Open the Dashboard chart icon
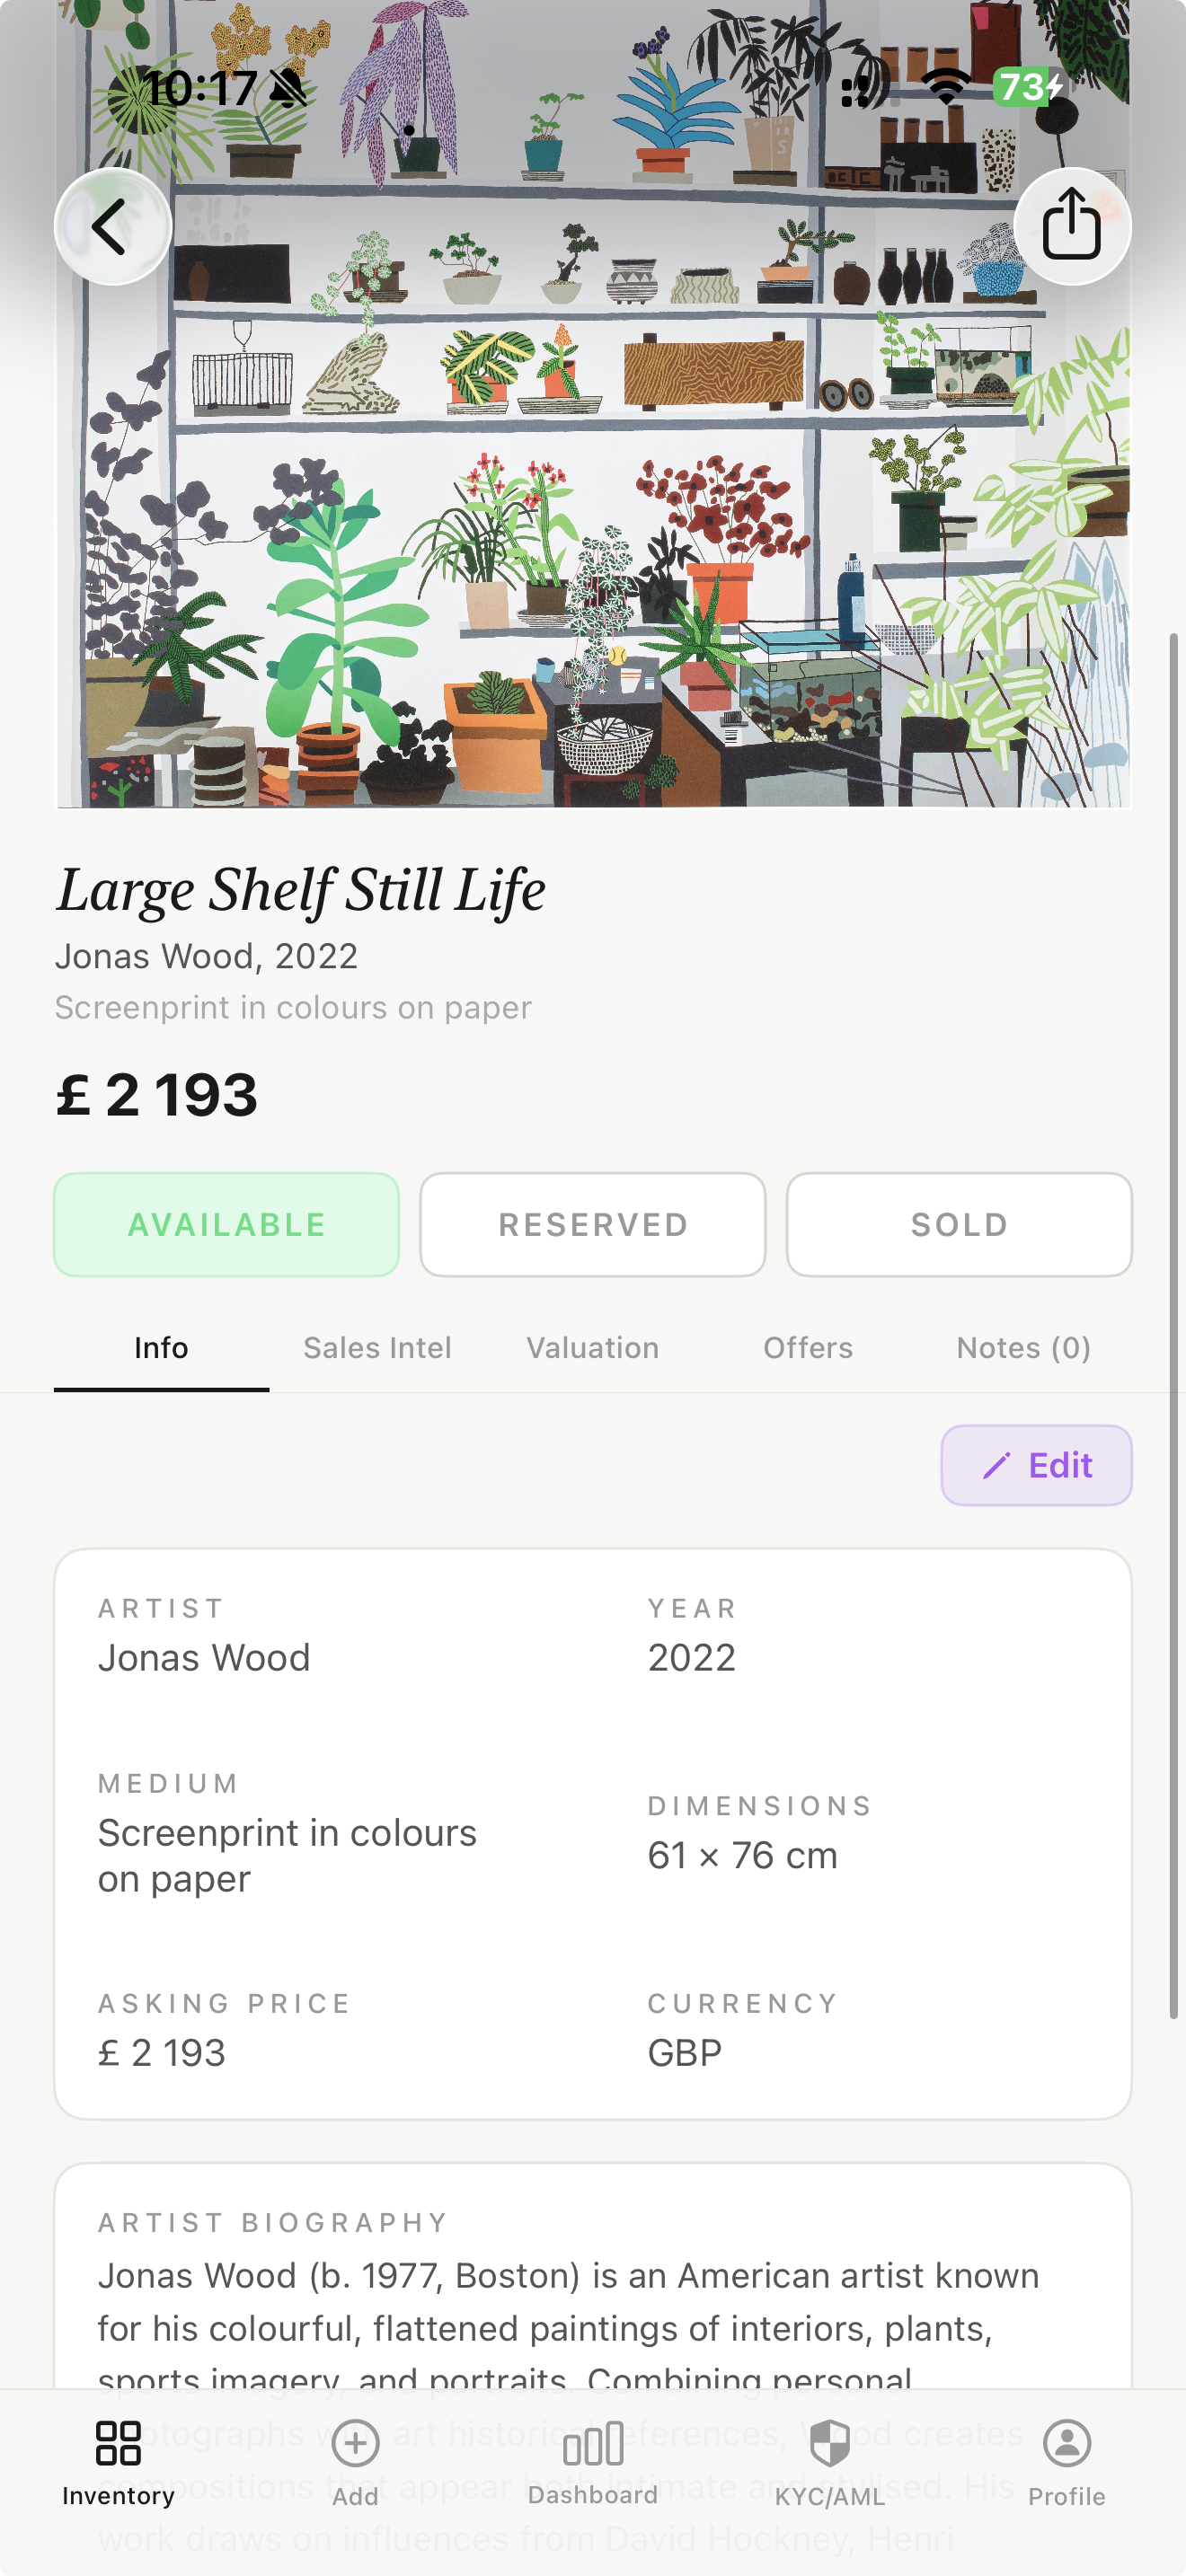 (x=593, y=2443)
